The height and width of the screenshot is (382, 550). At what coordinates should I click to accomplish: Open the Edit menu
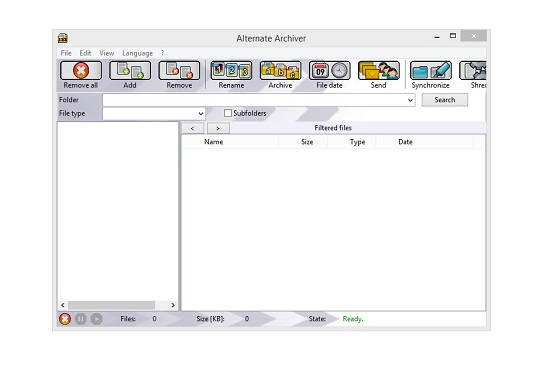(x=85, y=53)
